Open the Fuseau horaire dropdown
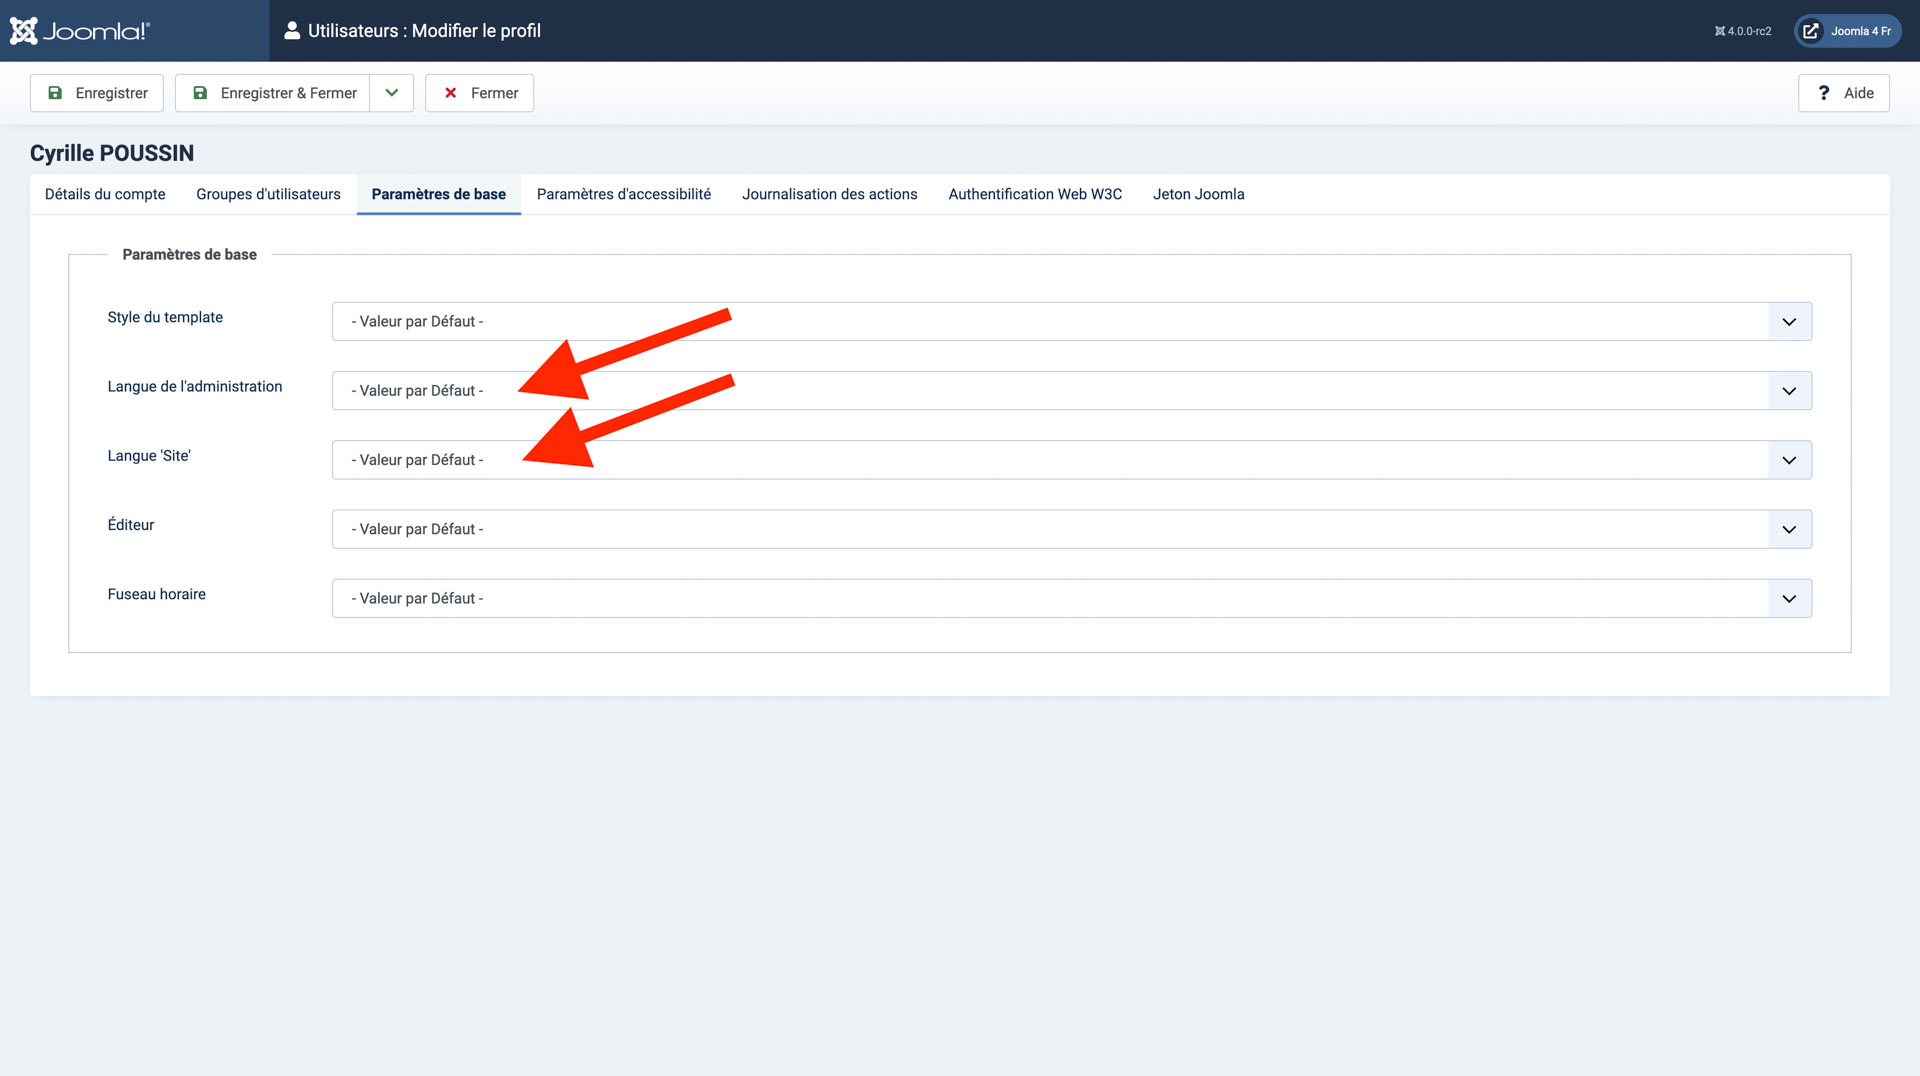The width and height of the screenshot is (1920, 1076). pos(1072,598)
